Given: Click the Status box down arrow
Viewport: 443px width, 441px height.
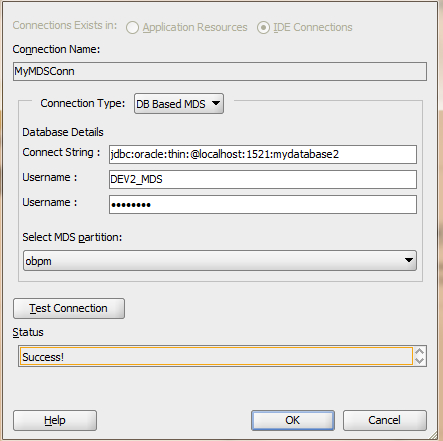Looking at the screenshot, I should point(420,361).
